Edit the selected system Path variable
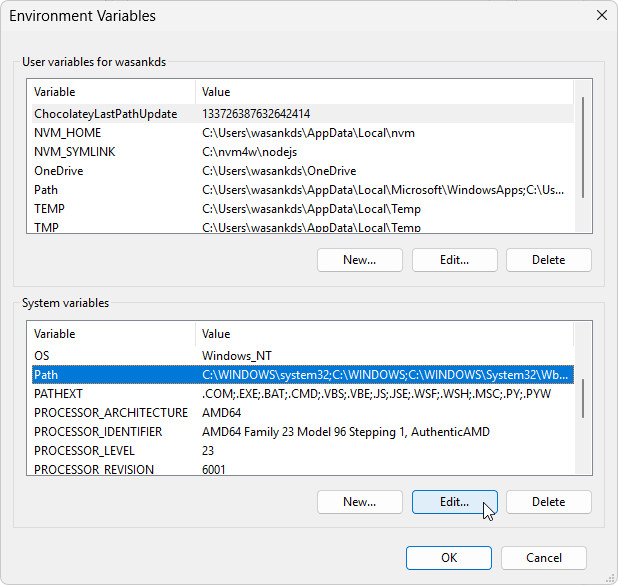Screen dimensions: 618x585 (454, 502)
